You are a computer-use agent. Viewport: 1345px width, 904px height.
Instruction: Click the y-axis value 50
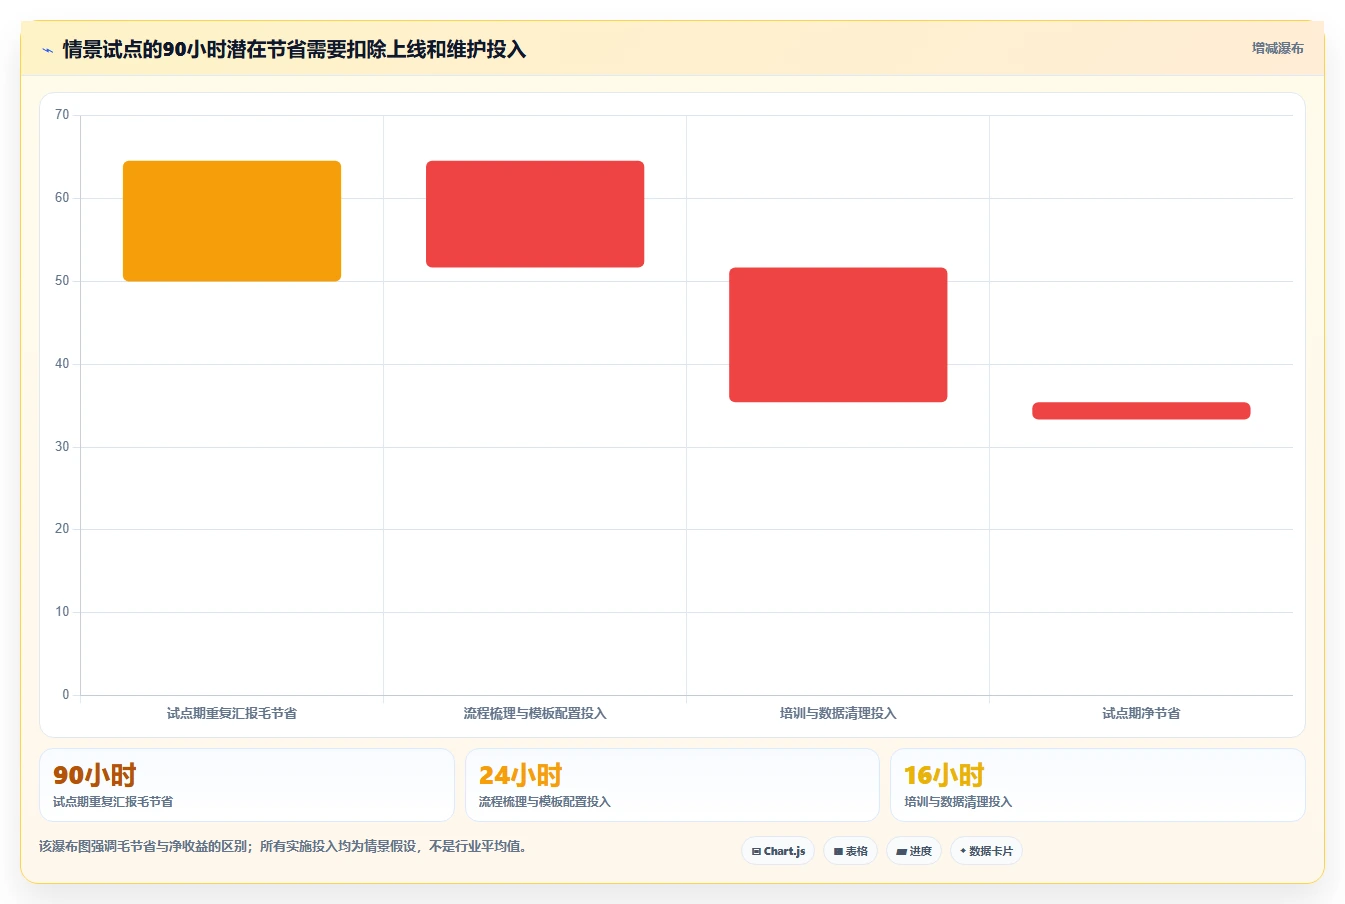(62, 281)
